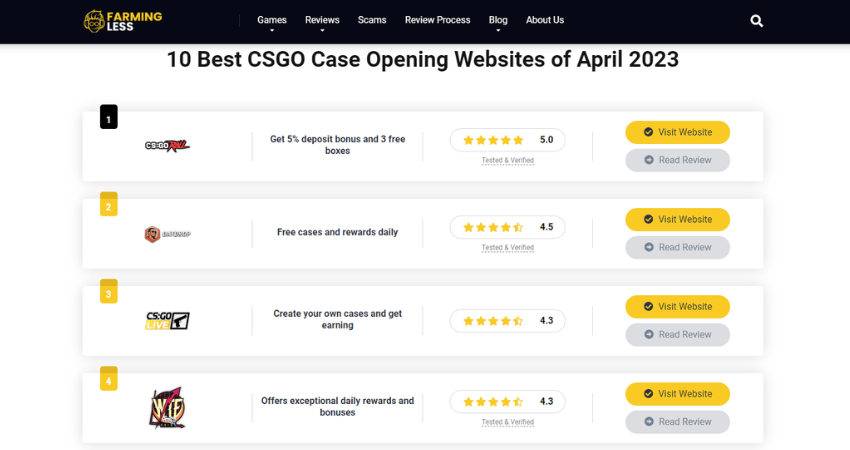Click 'Get 5% deposit bonus and 3 free boxes'
Image resolution: width=850 pixels, height=450 pixels.
[x=337, y=145]
